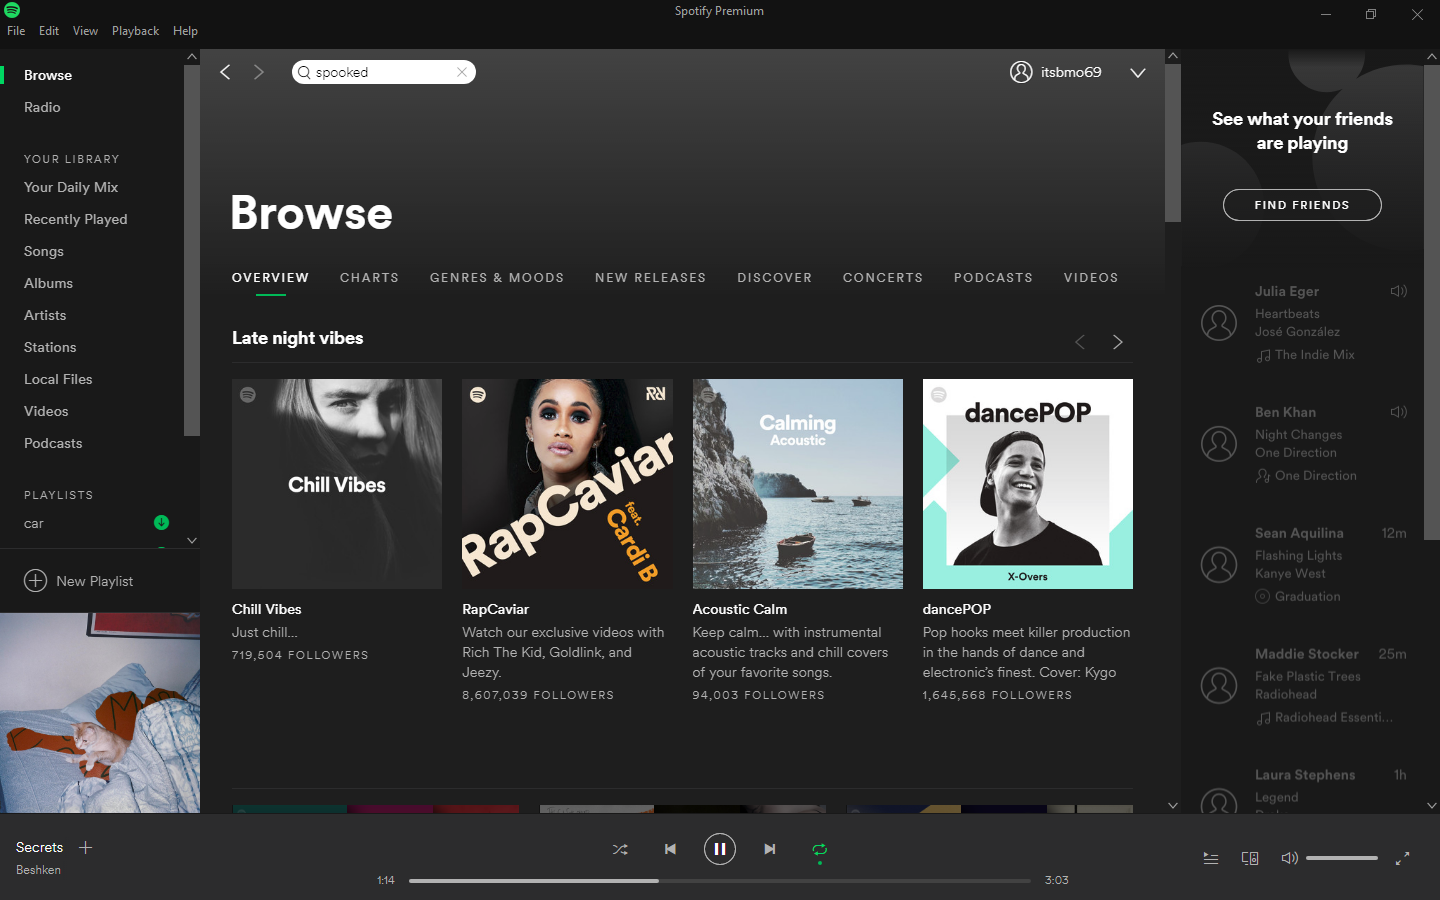Image resolution: width=1440 pixels, height=900 pixels.
Task: Click the sidebar scroll down arrow
Action: point(192,541)
